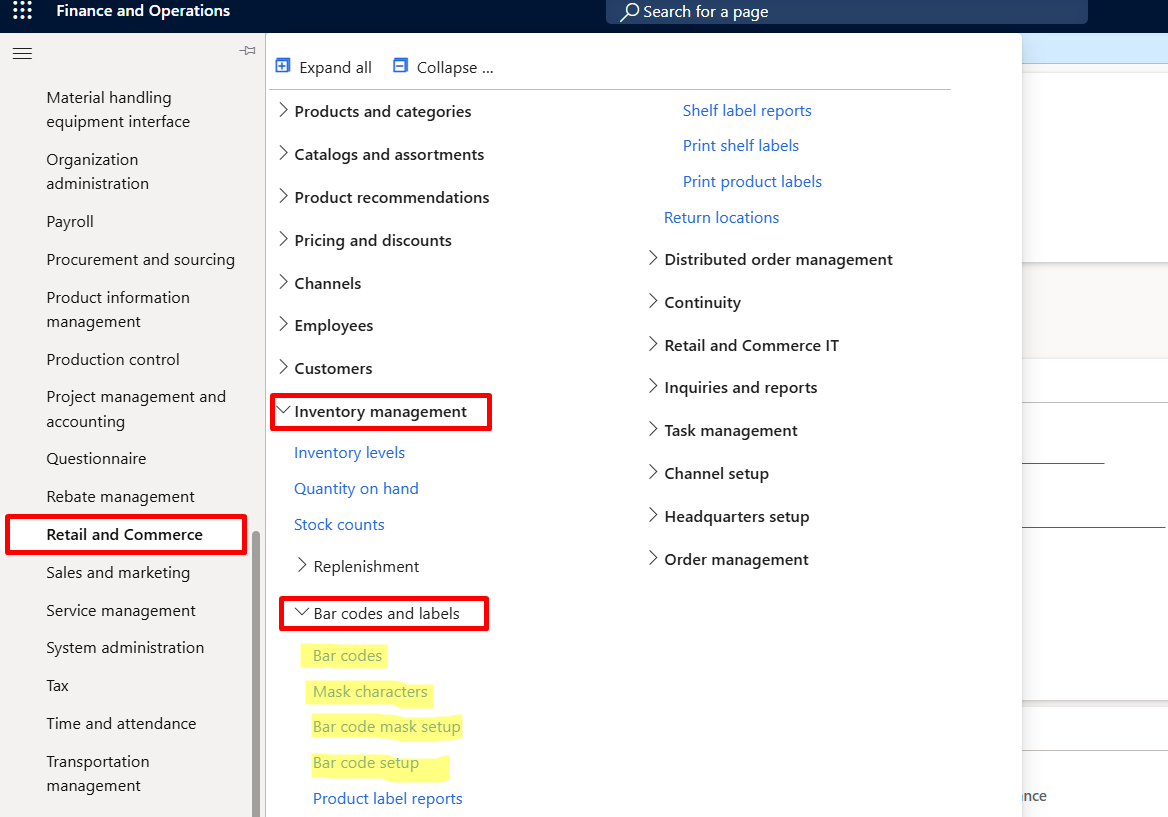This screenshot has height=817, width=1168.
Task: Click the hamburger navigation menu icon
Action: [22, 54]
